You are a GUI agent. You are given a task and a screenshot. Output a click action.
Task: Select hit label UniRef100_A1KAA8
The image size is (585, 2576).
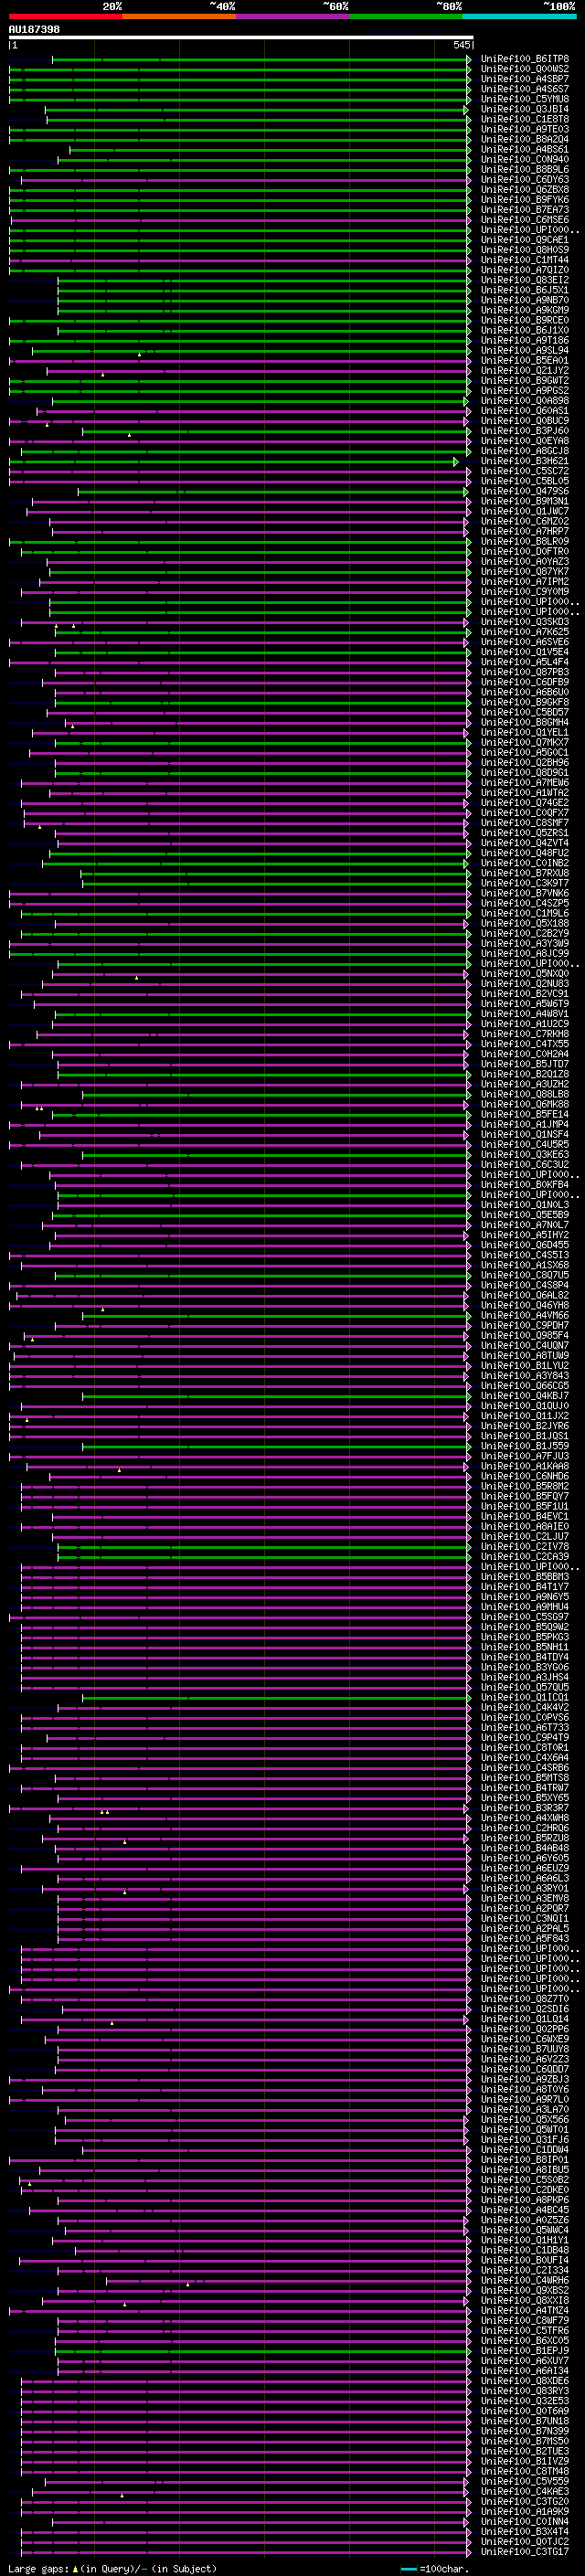(x=524, y=1465)
